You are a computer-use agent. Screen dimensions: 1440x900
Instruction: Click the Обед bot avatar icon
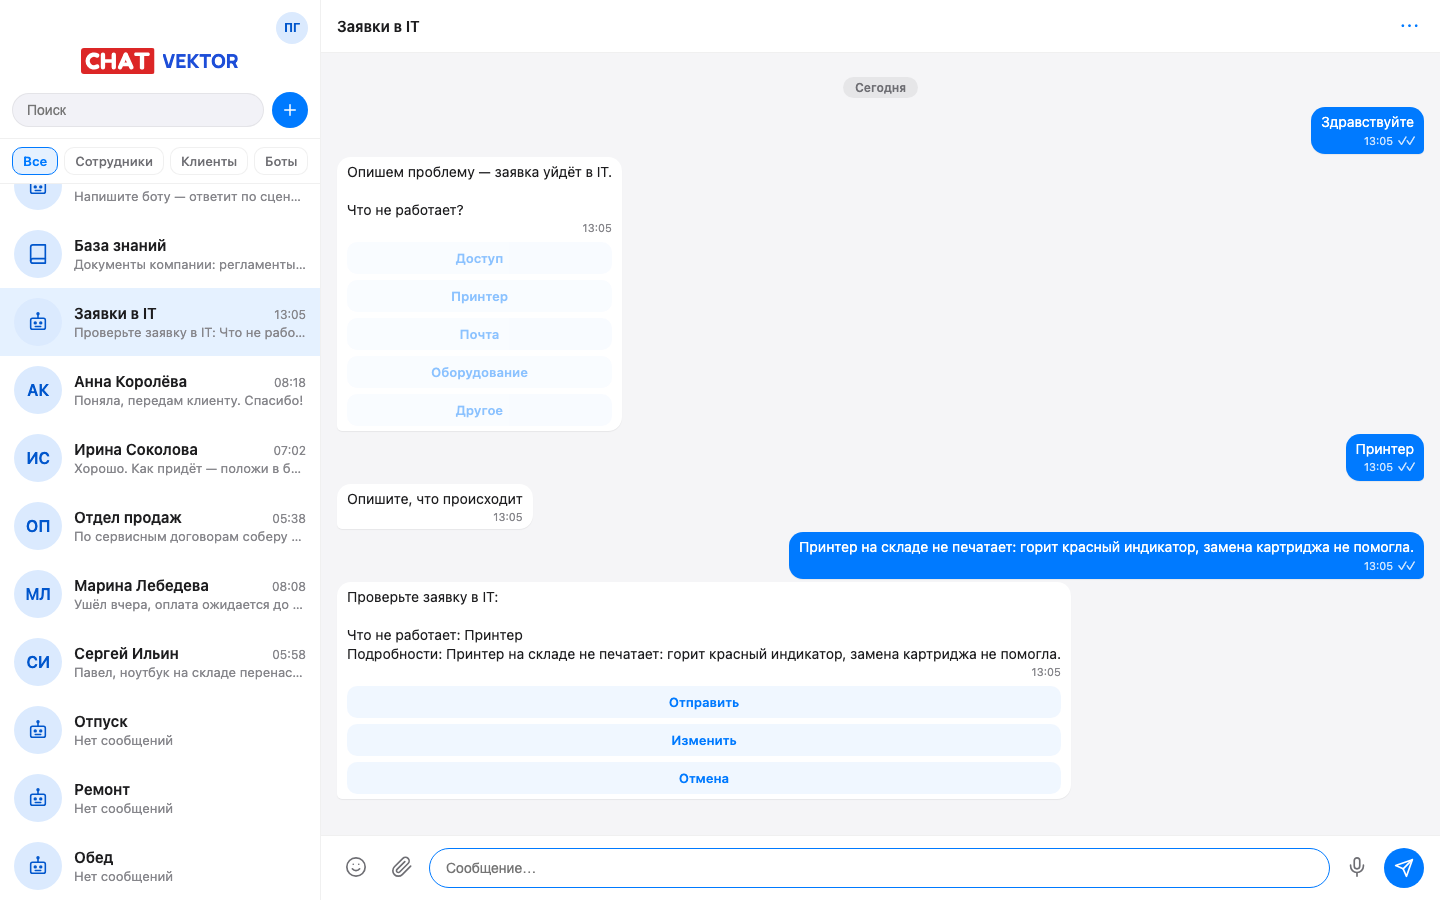pyautogui.click(x=38, y=866)
